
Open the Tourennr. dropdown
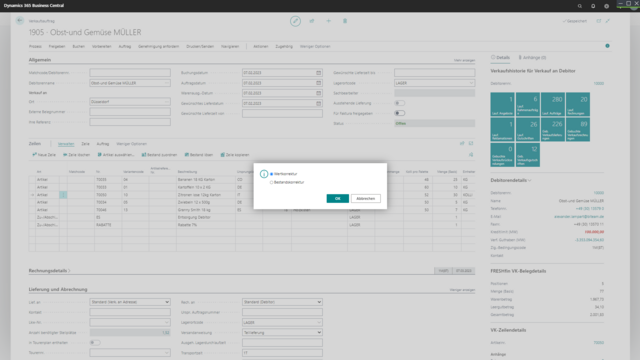coord(167,353)
